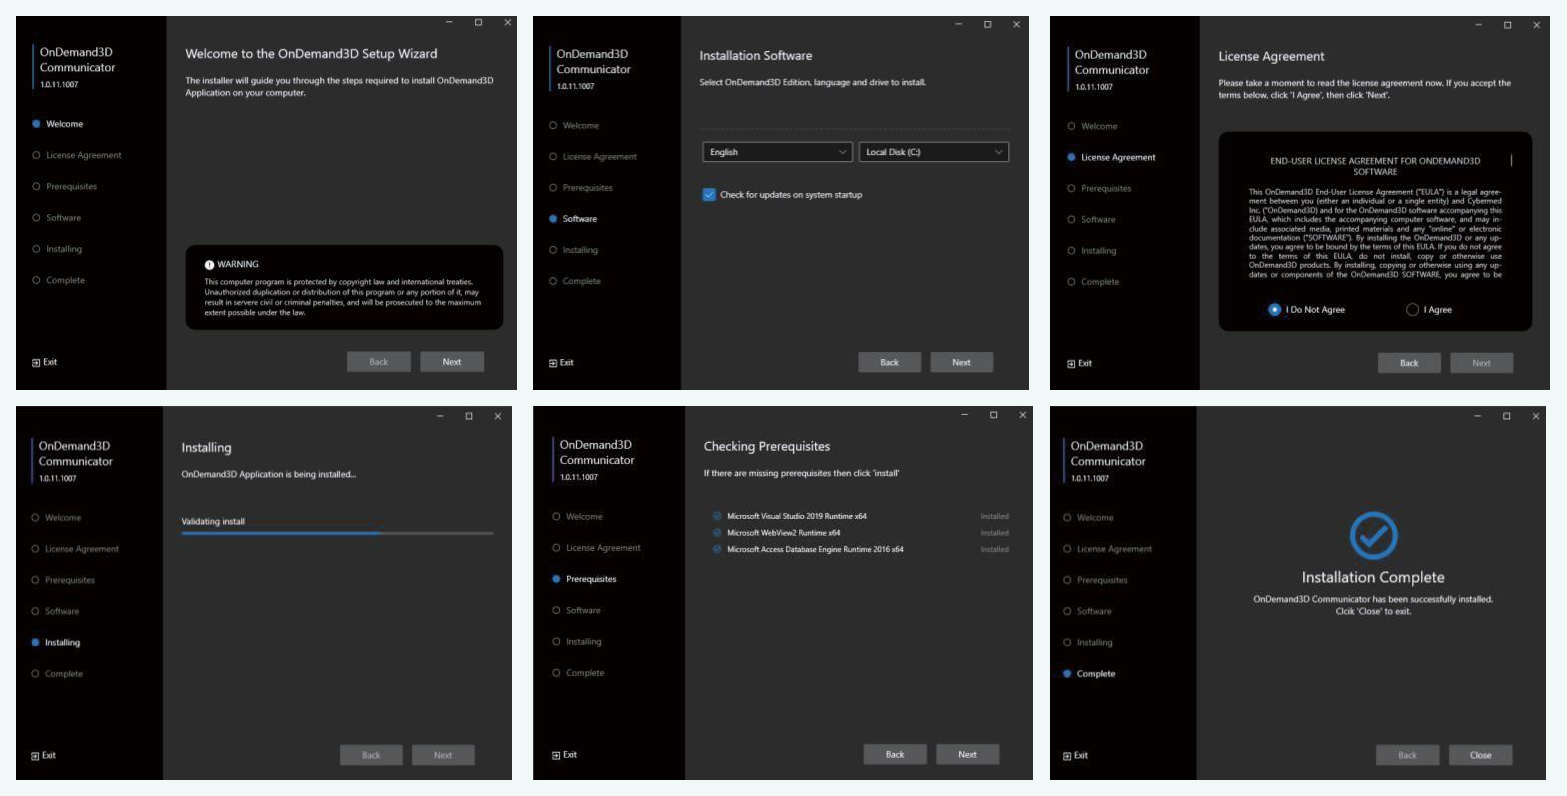
Task: Open the Local Disk (C:) drive dropdown
Action: [934, 152]
